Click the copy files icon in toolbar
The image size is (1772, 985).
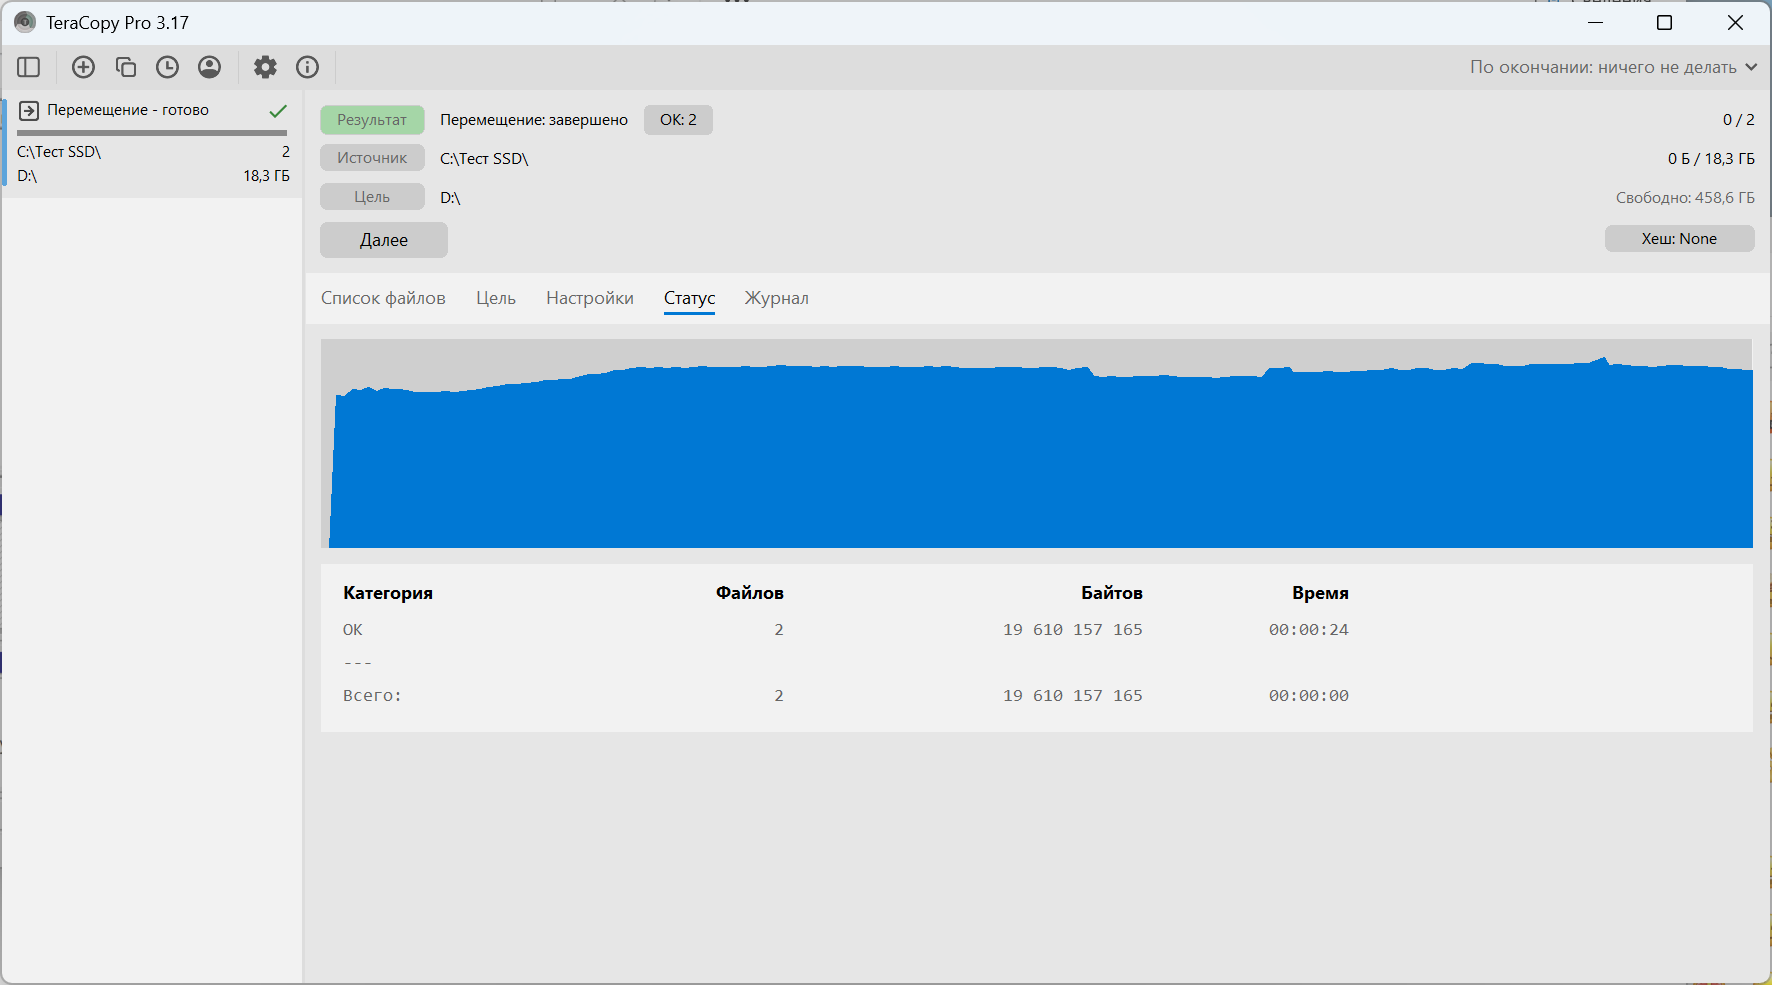click(126, 67)
